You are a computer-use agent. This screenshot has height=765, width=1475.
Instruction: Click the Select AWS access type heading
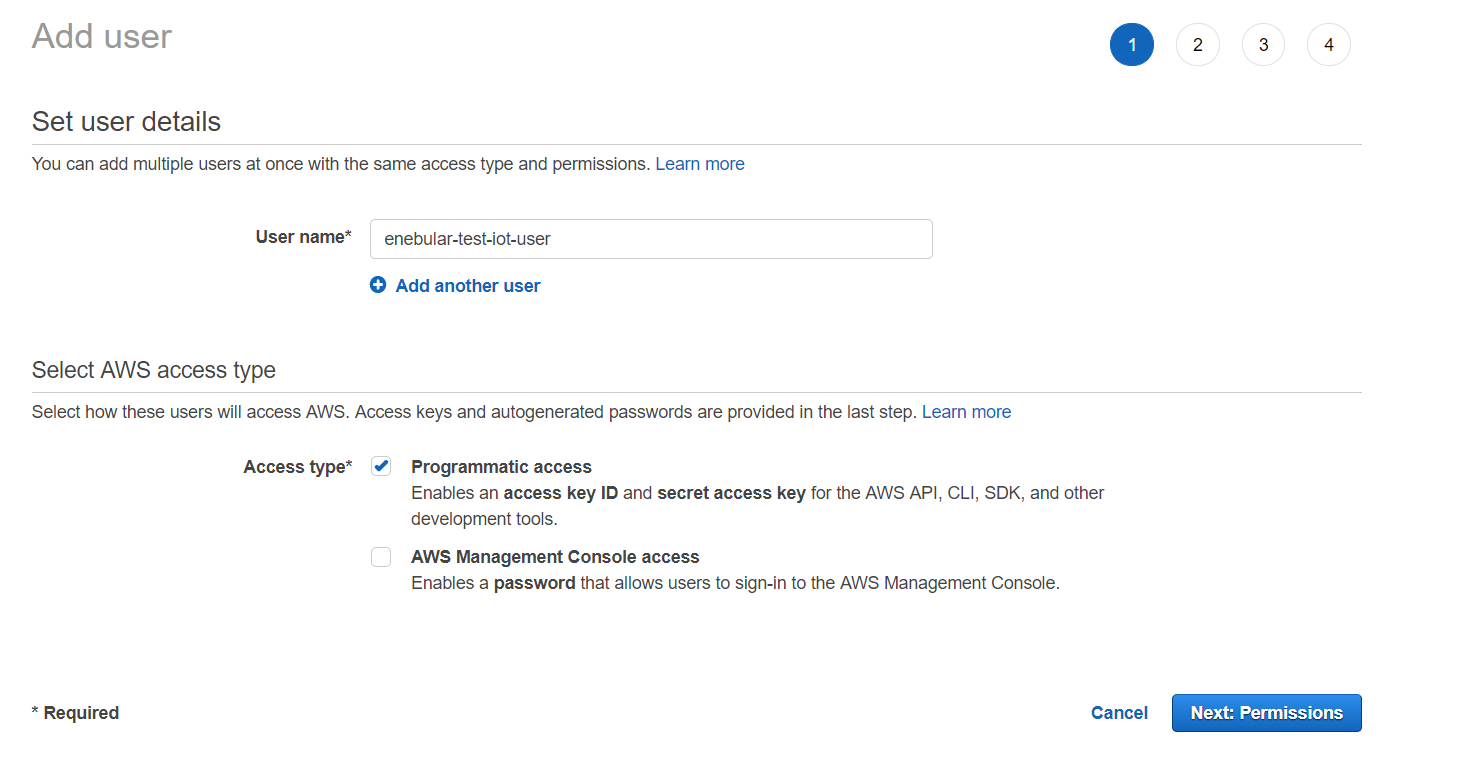(154, 370)
